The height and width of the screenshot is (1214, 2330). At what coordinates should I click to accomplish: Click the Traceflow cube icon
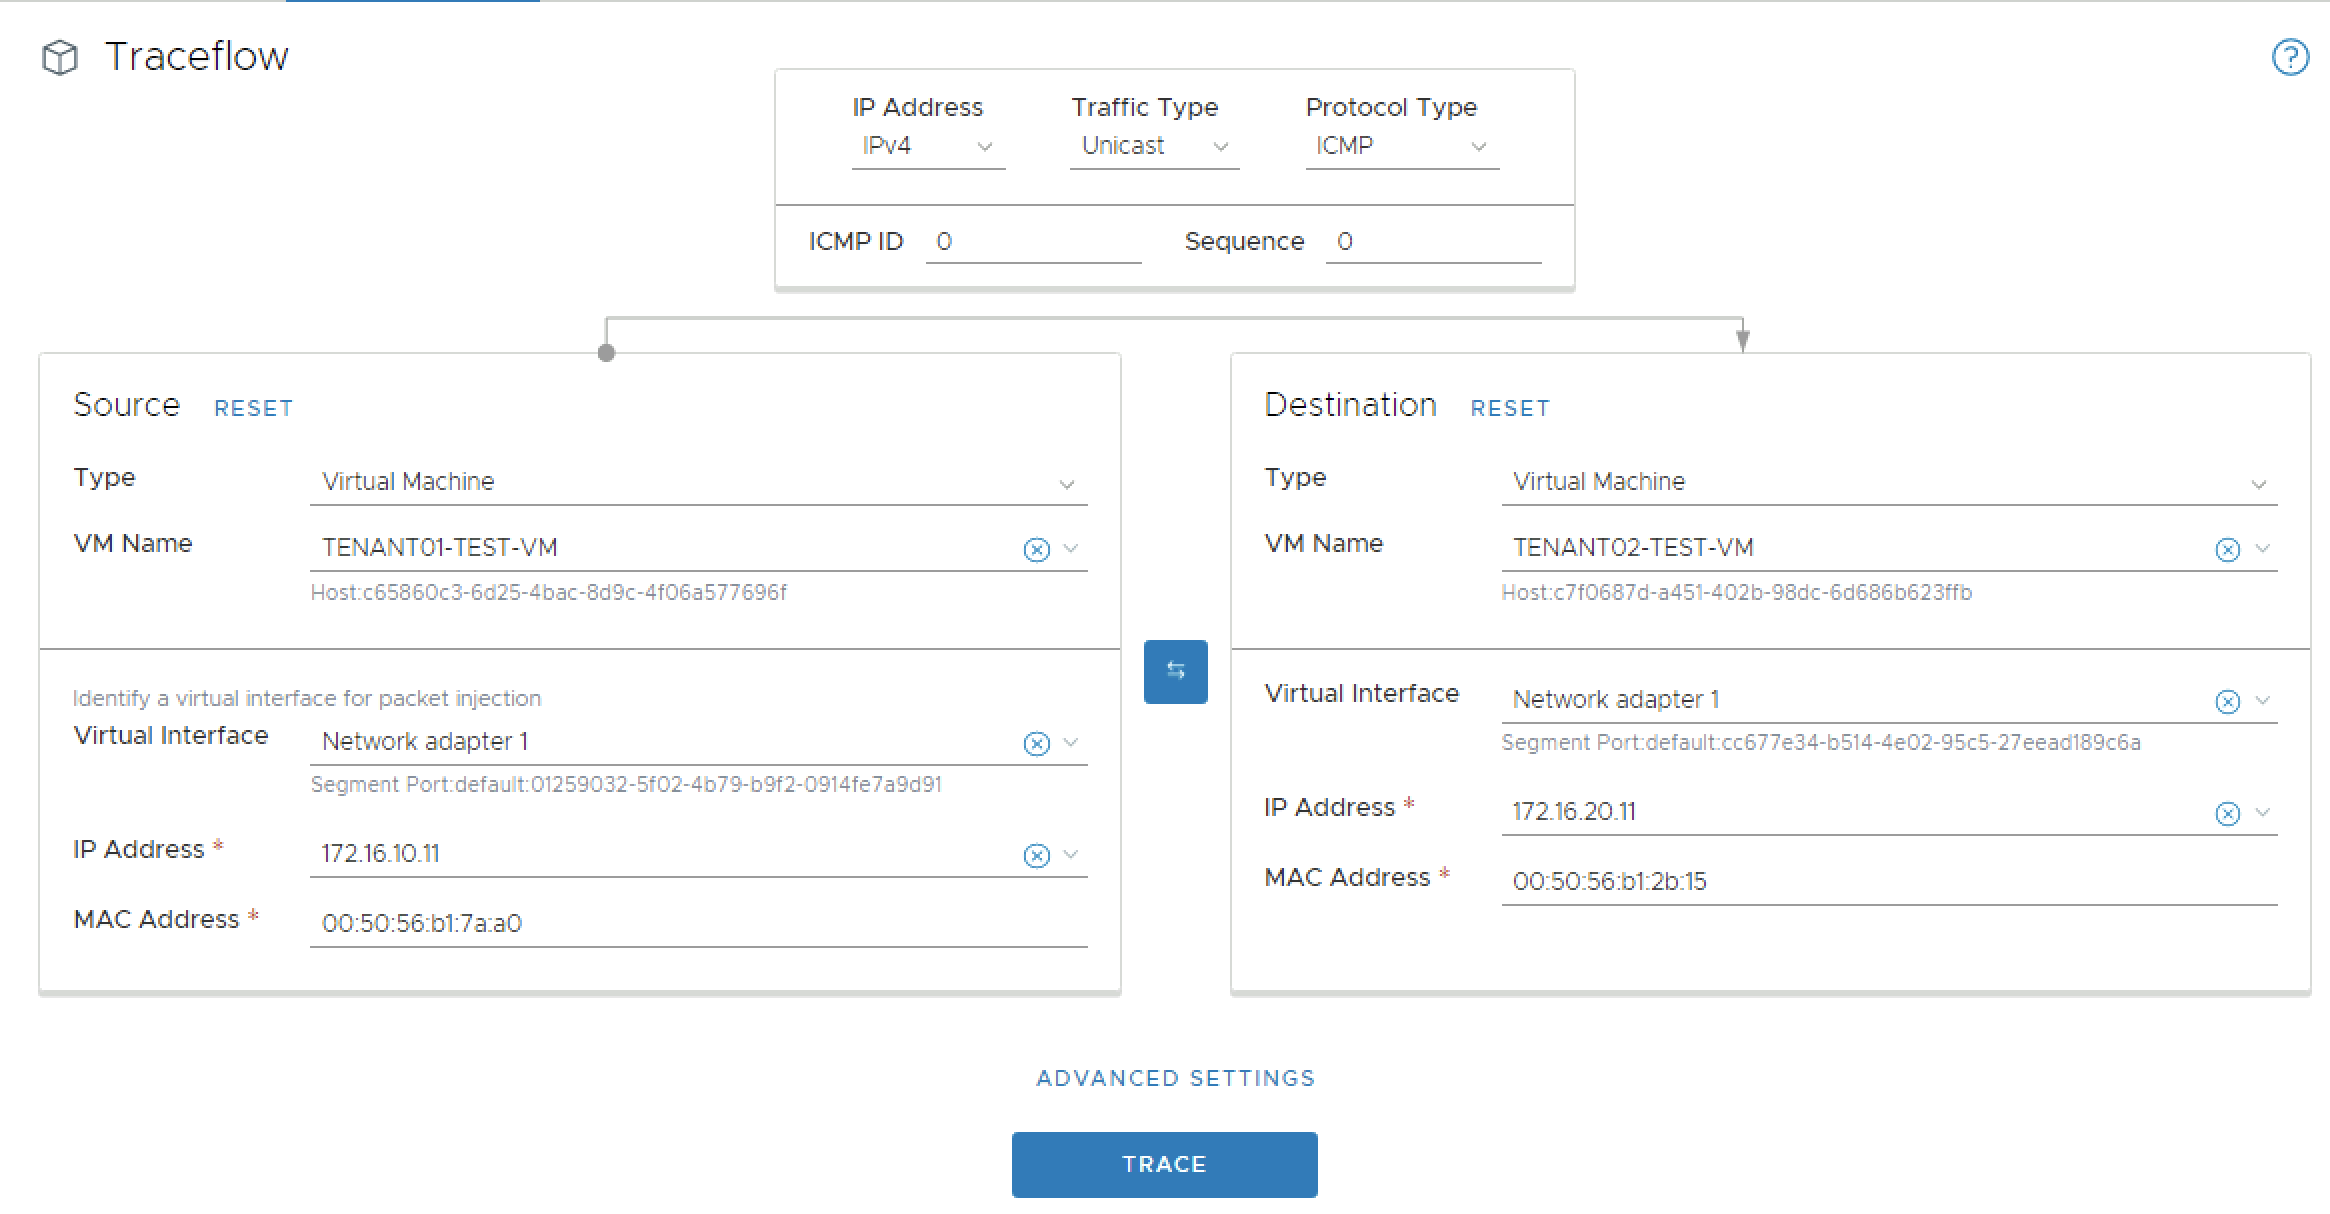point(60,57)
